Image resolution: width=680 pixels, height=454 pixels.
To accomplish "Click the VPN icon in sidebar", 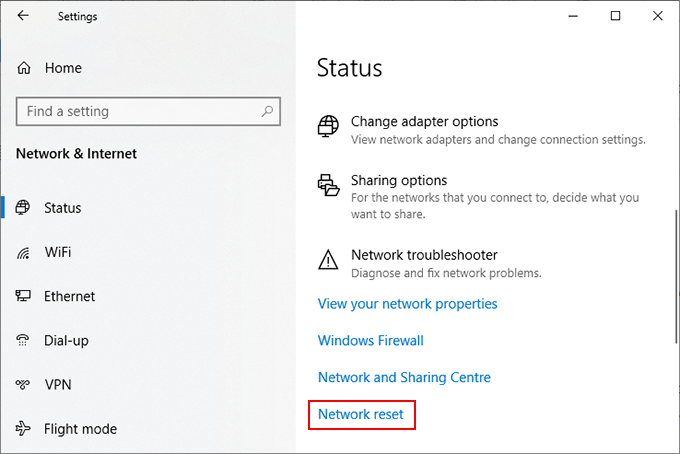I will (x=24, y=384).
